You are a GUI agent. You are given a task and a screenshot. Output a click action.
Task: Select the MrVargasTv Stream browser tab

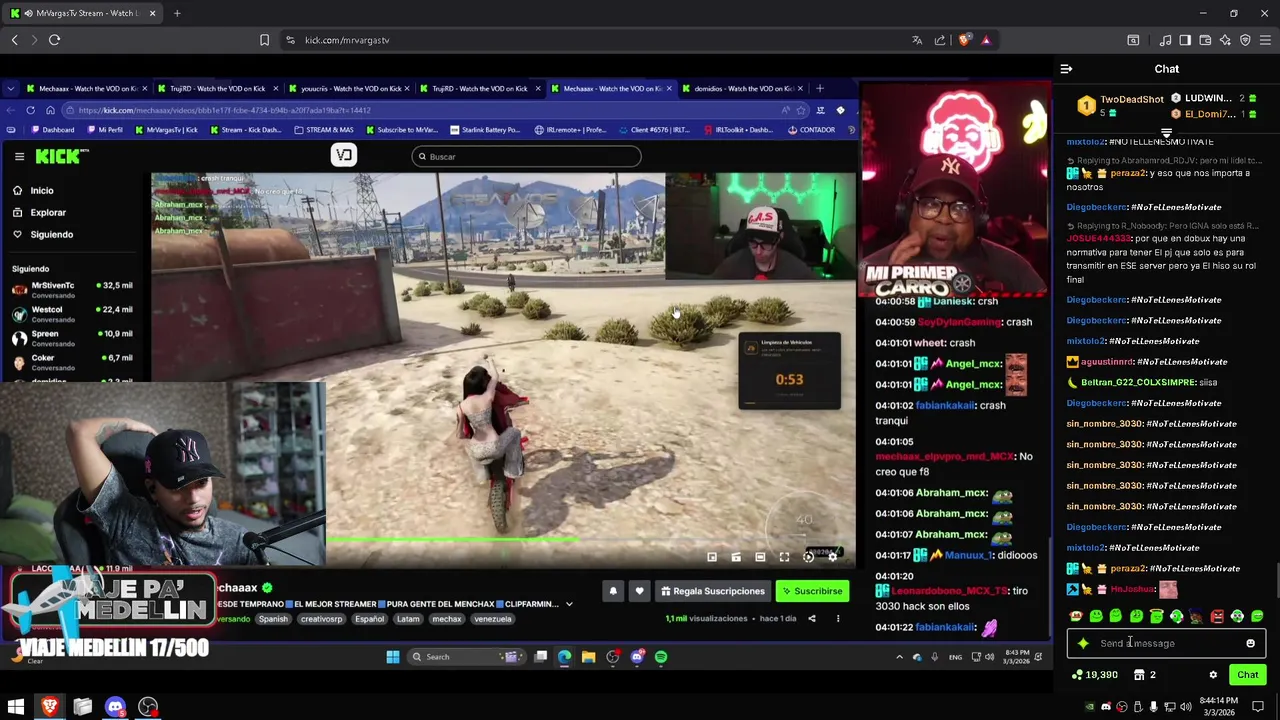[x=82, y=13]
